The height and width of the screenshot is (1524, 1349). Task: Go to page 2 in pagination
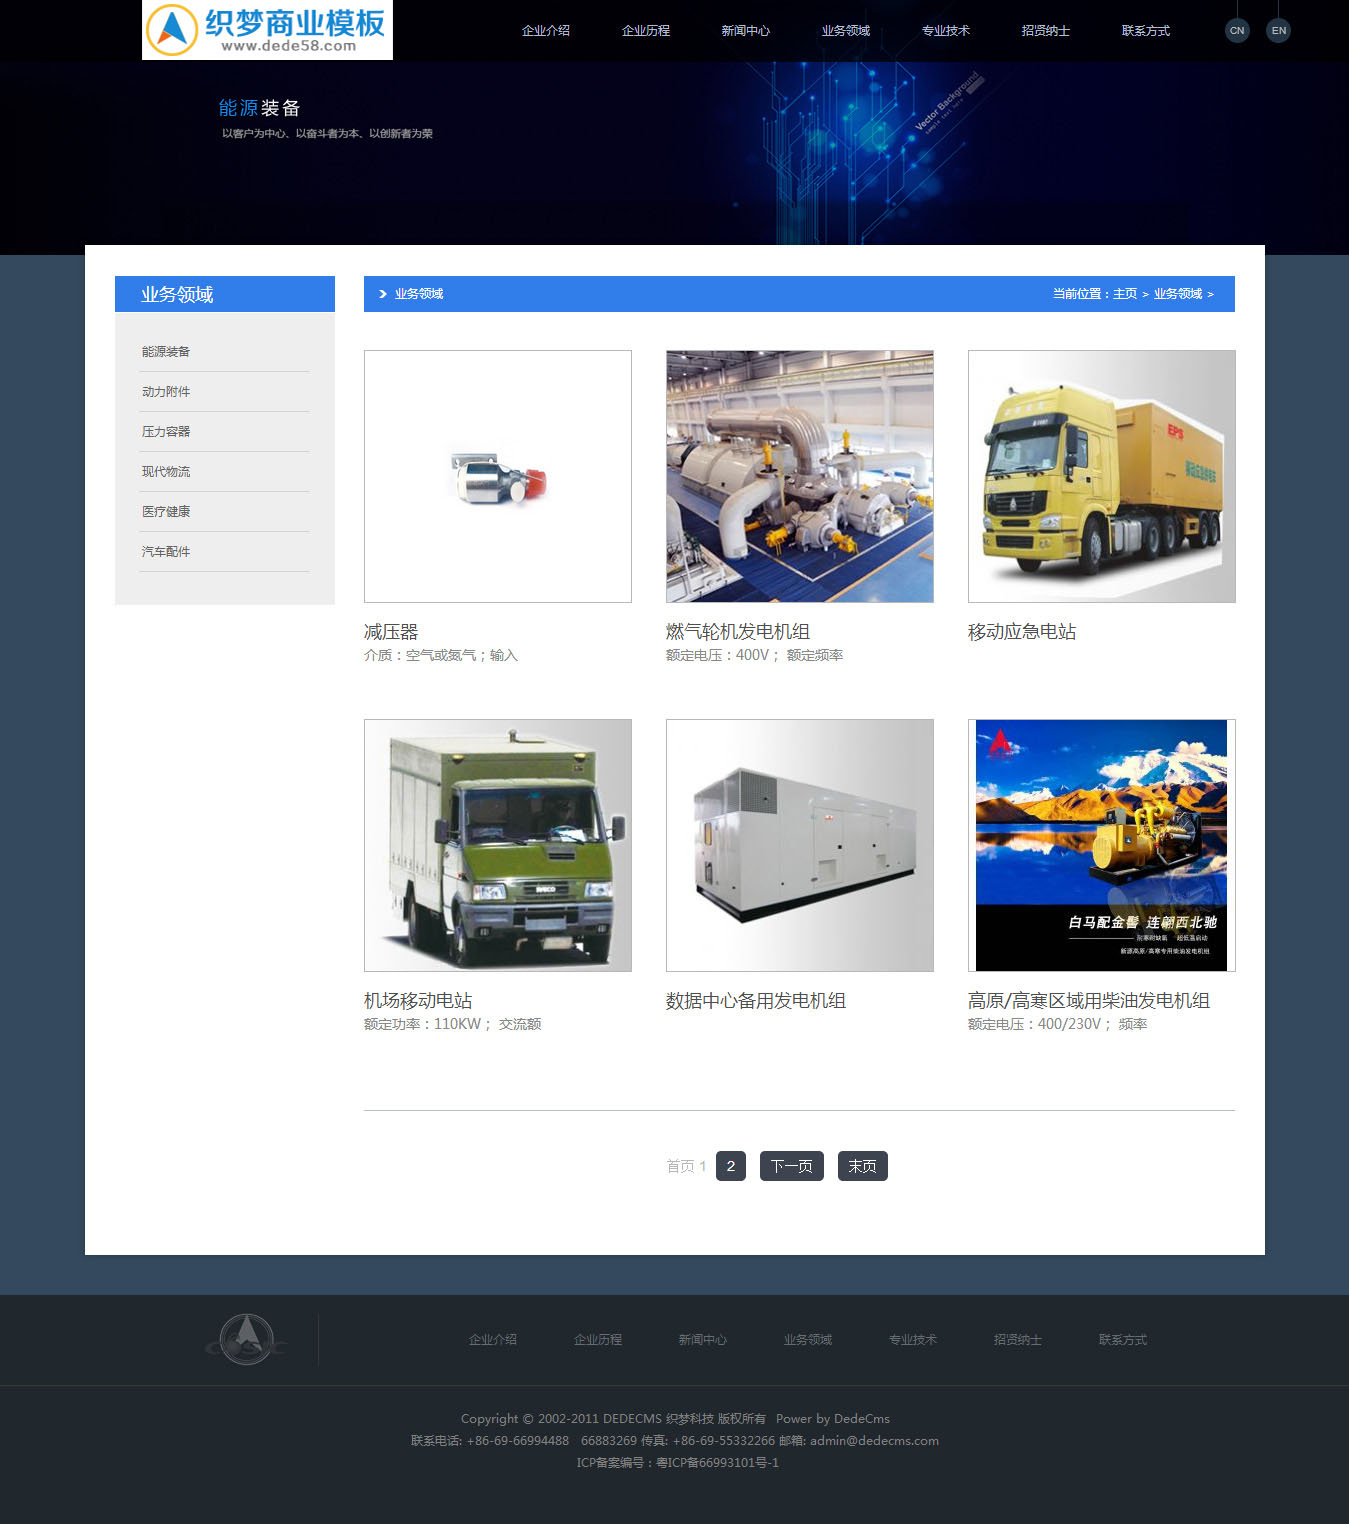click(x=731, y=1166)
